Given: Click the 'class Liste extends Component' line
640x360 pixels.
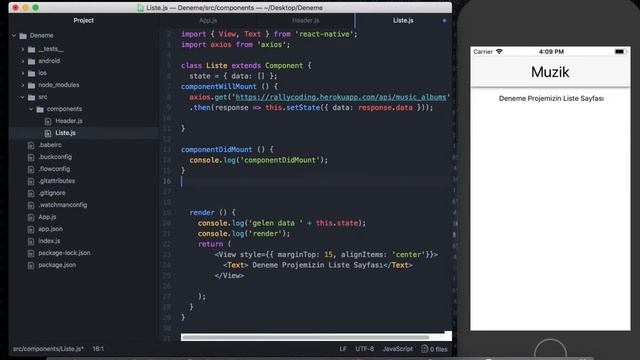Looking at the screenshot, I should click(246, 65).
